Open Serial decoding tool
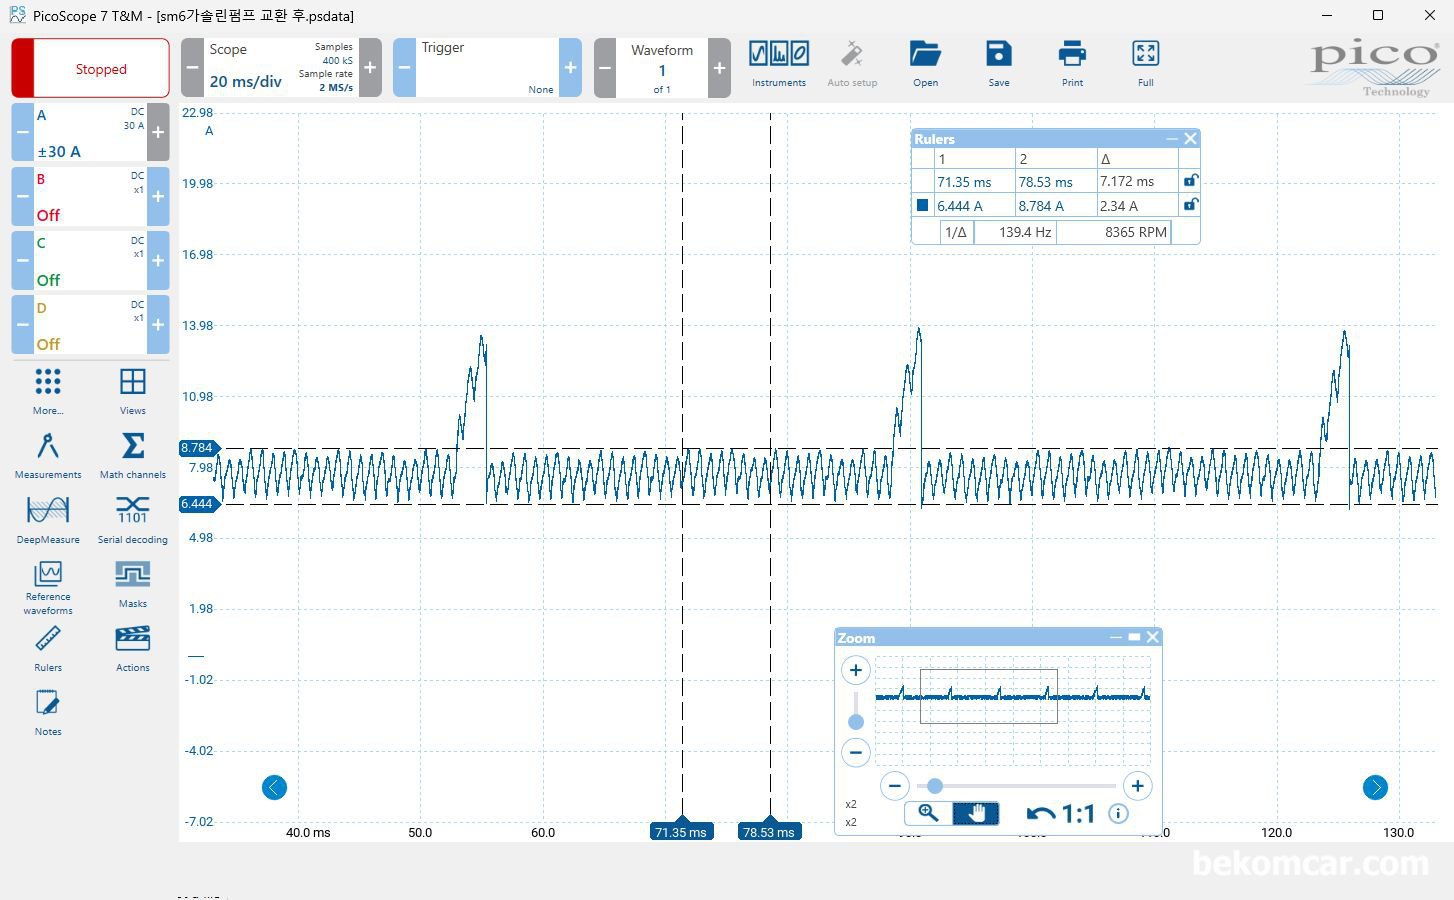 click(132, 519)
